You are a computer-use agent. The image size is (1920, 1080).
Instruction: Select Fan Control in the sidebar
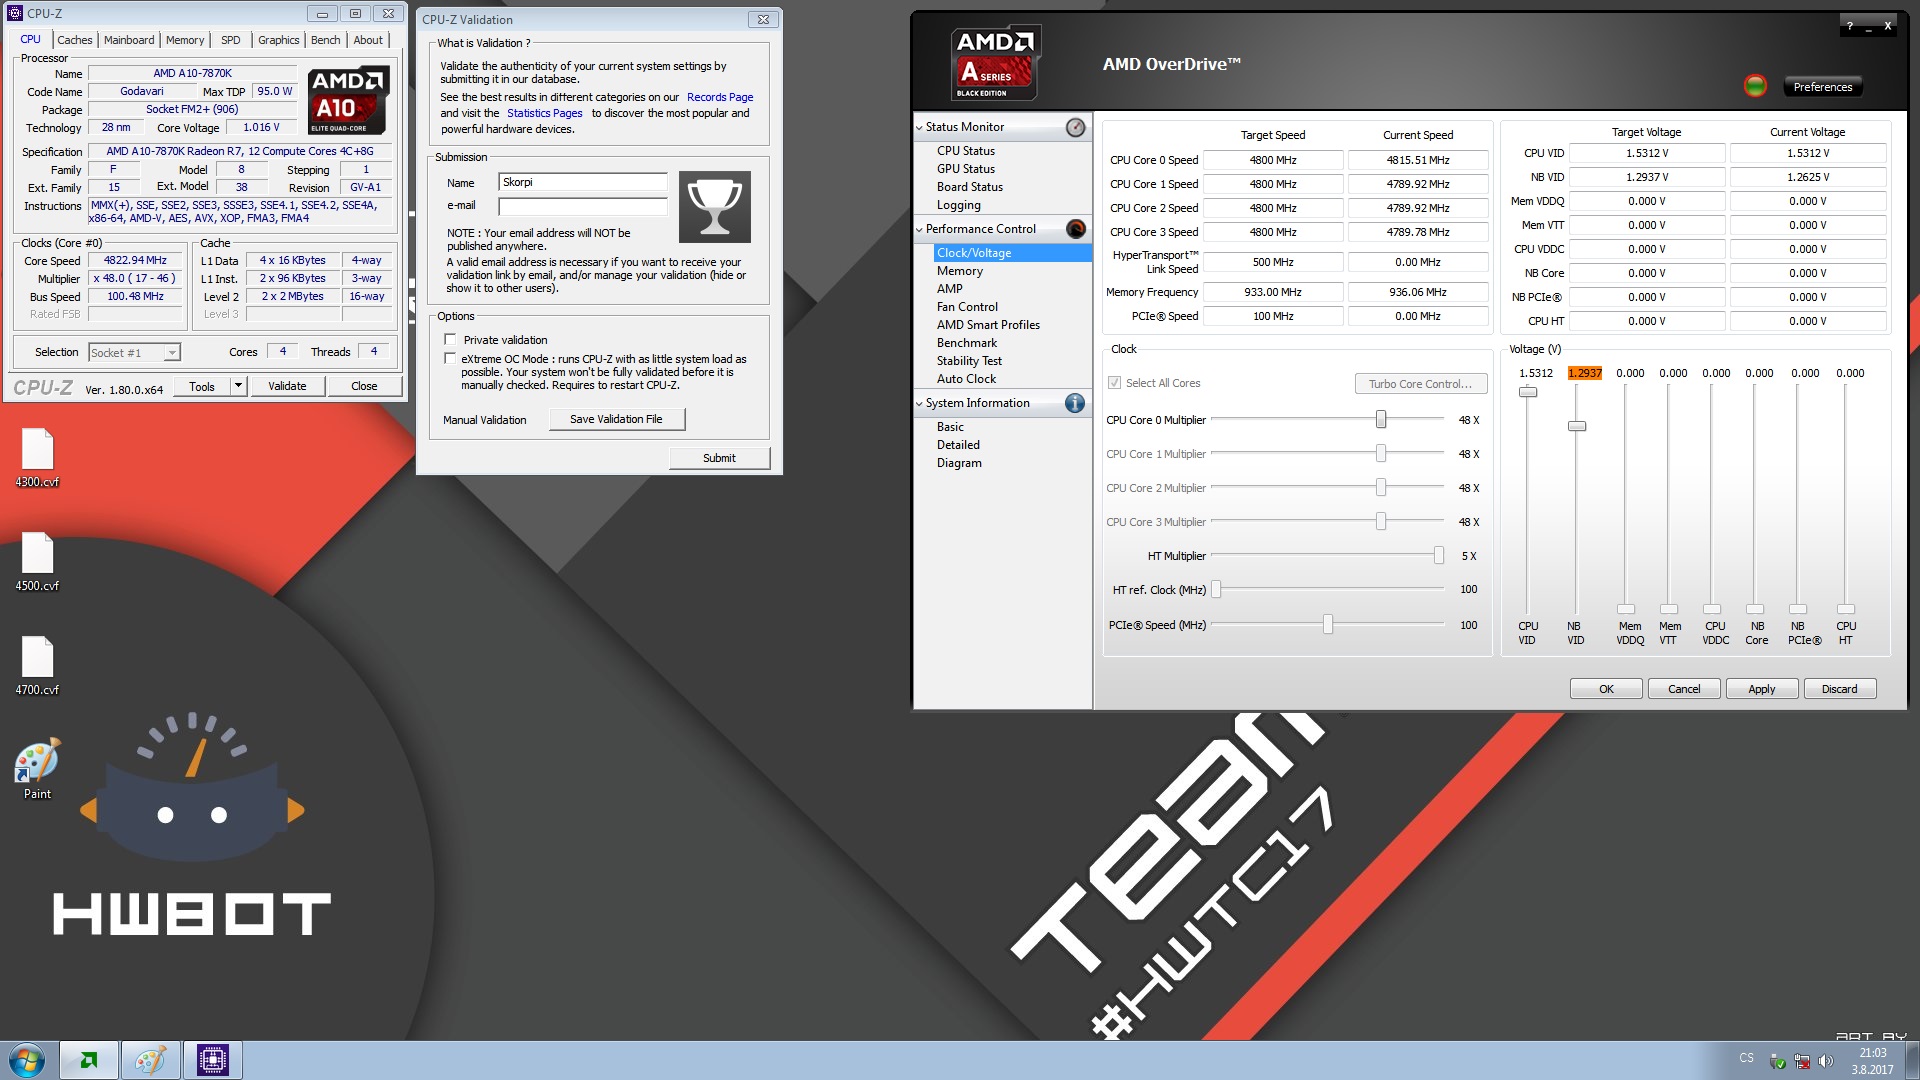(x=967, y=307)
